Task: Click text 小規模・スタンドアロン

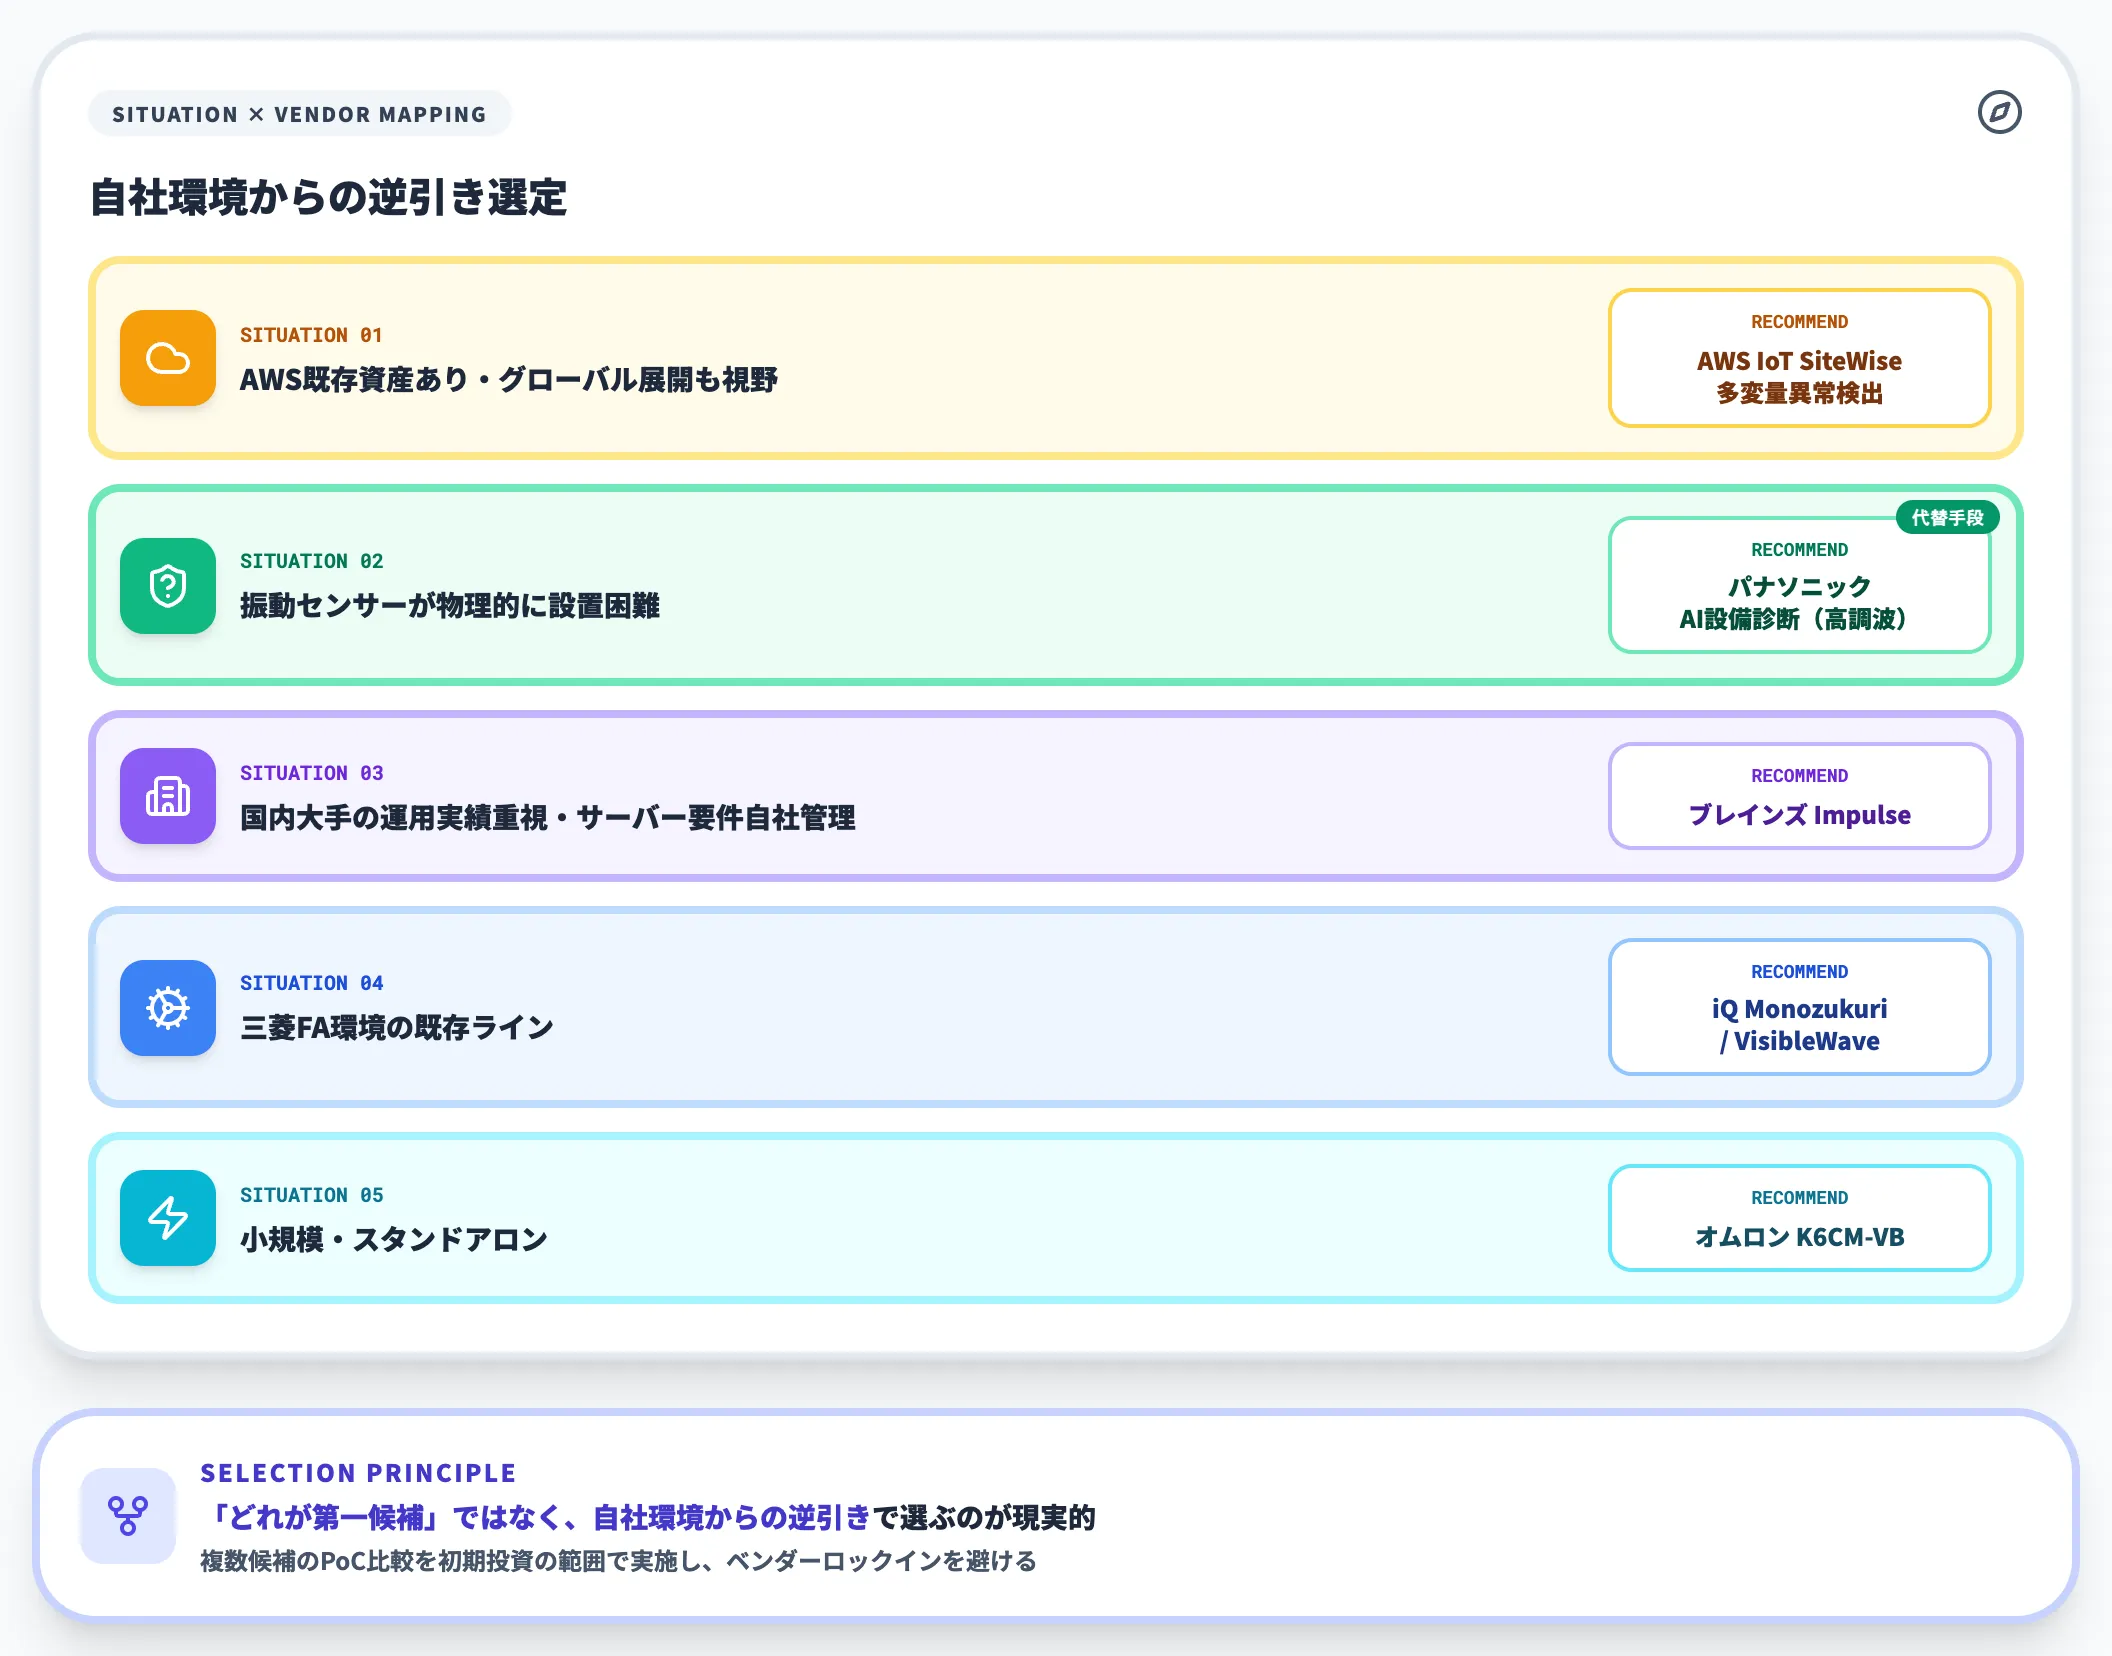Action: (394, 1240)
